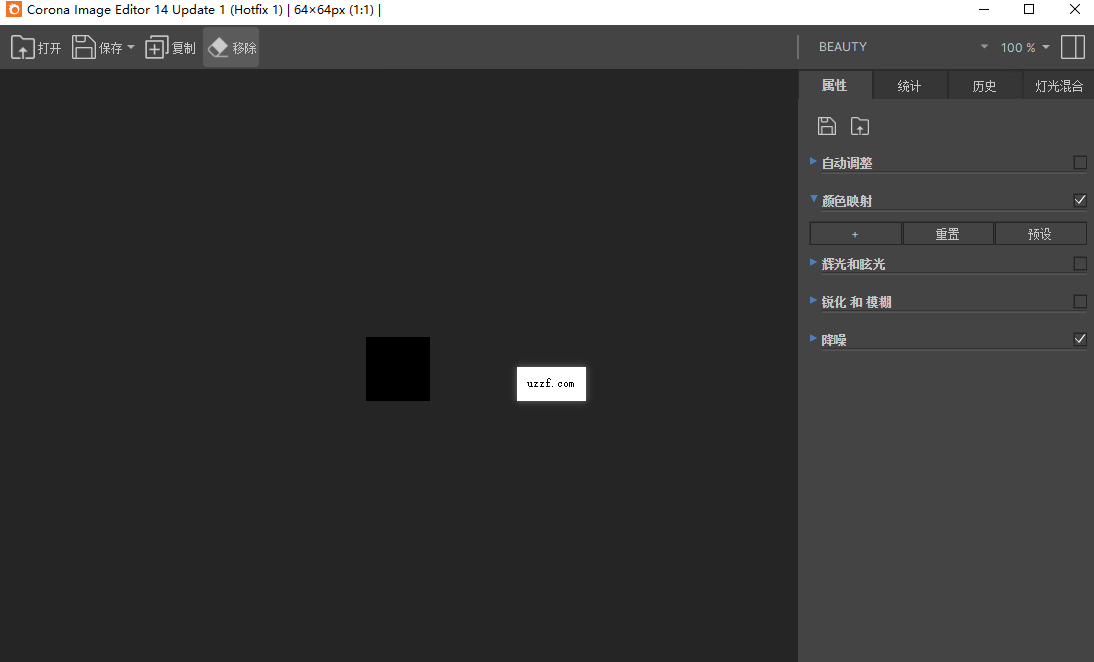The width and height of the screenshot is (1094, 662).
Task: Click the Copy (复制) icon
Action: click(x=157, y=47)
